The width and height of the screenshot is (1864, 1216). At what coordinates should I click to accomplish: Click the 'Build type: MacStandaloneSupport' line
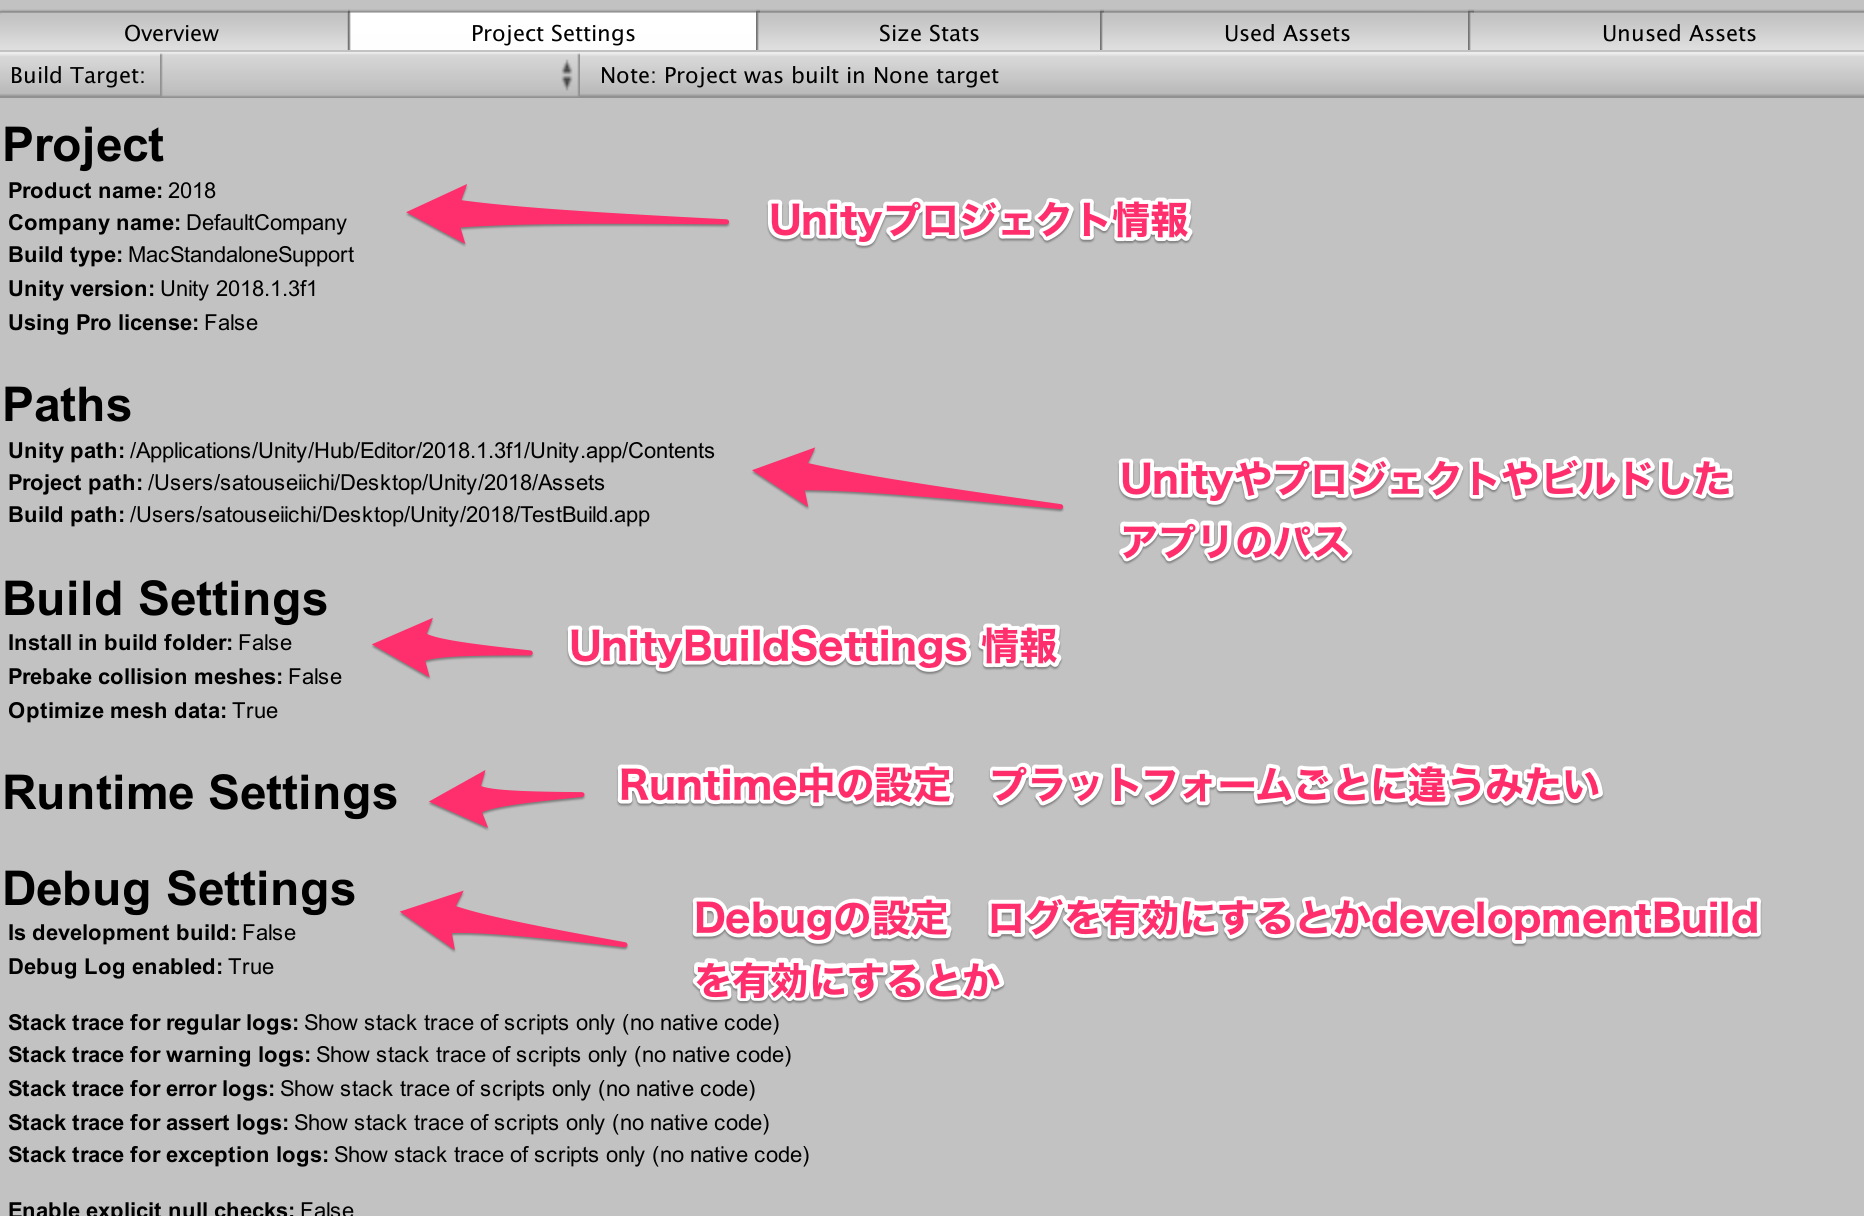pyautogui.click(x=181, y=254)
